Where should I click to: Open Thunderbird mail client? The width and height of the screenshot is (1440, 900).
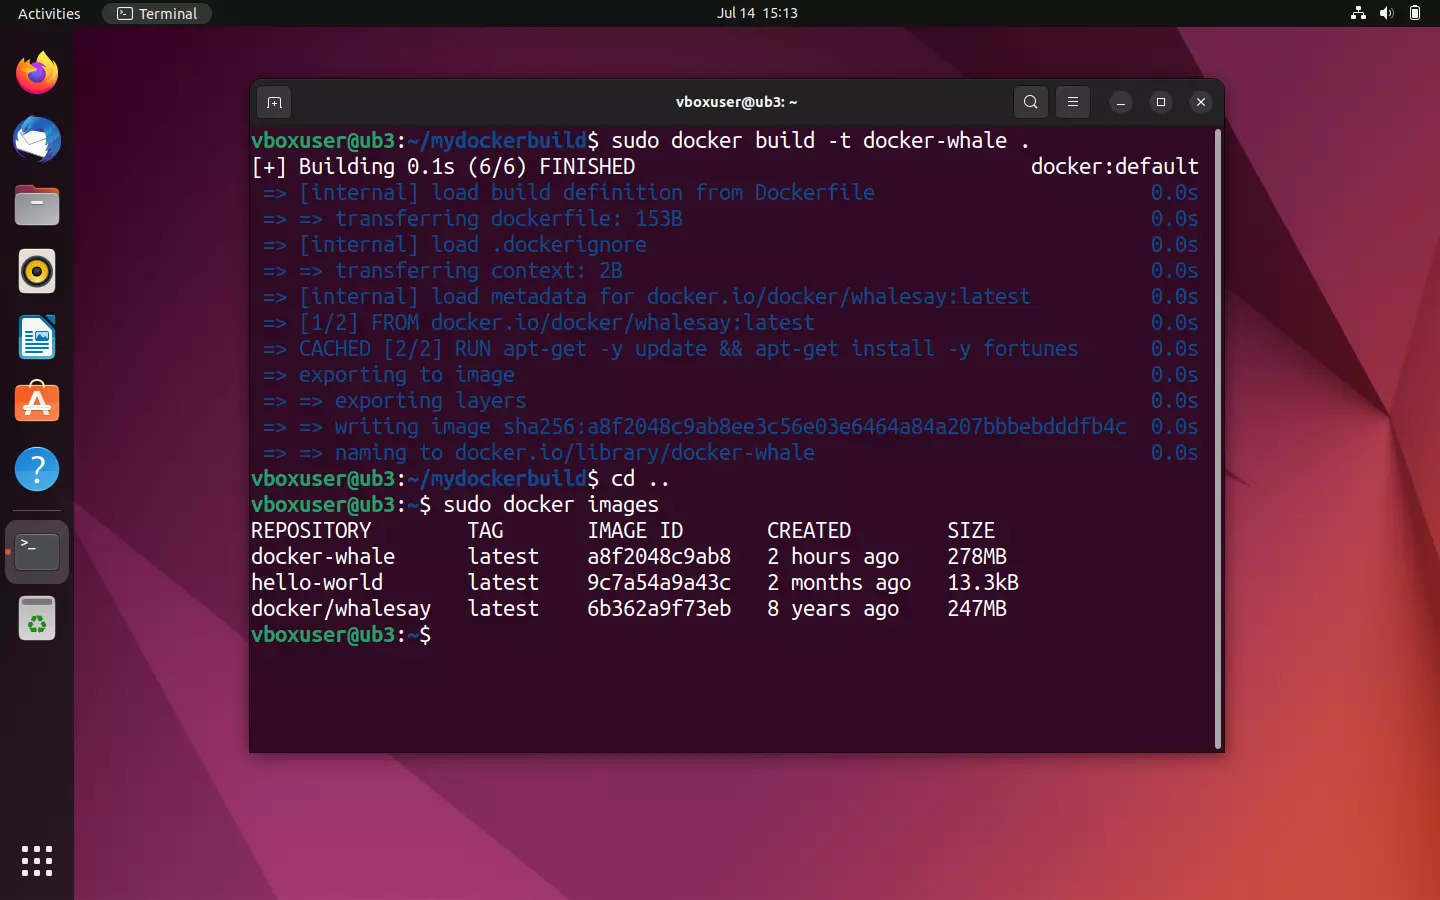point(36,139)
